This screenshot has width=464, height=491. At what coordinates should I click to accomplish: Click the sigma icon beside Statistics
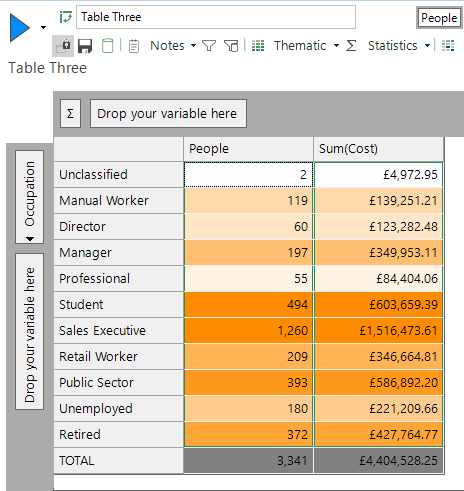click(351, 46)
